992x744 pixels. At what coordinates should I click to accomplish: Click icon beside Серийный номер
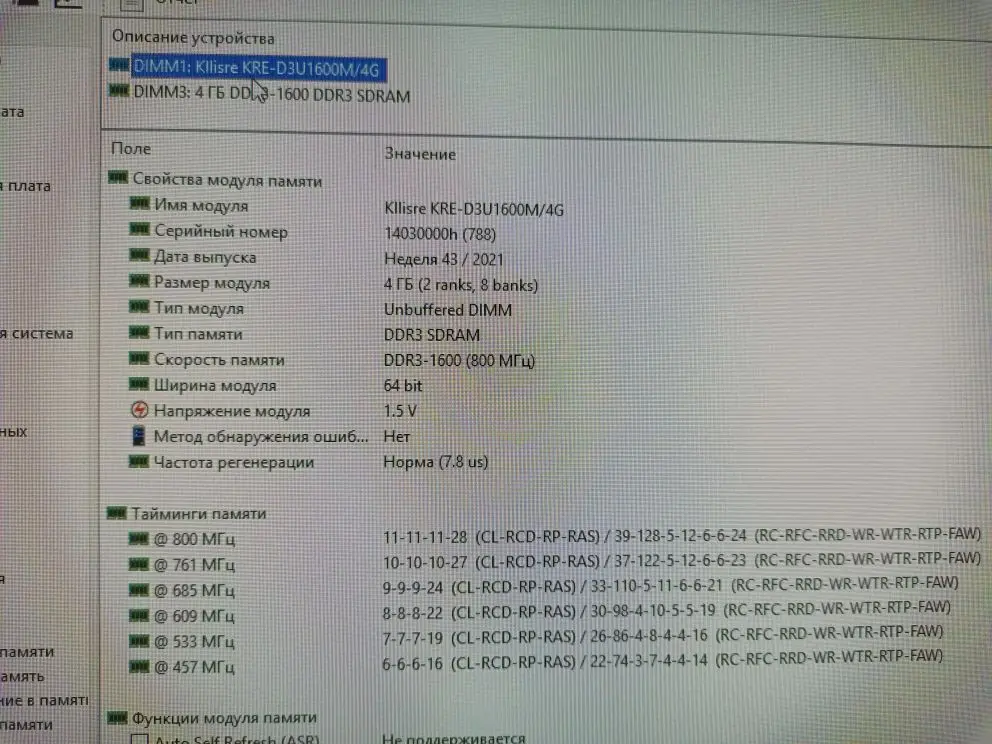[139, 229]
